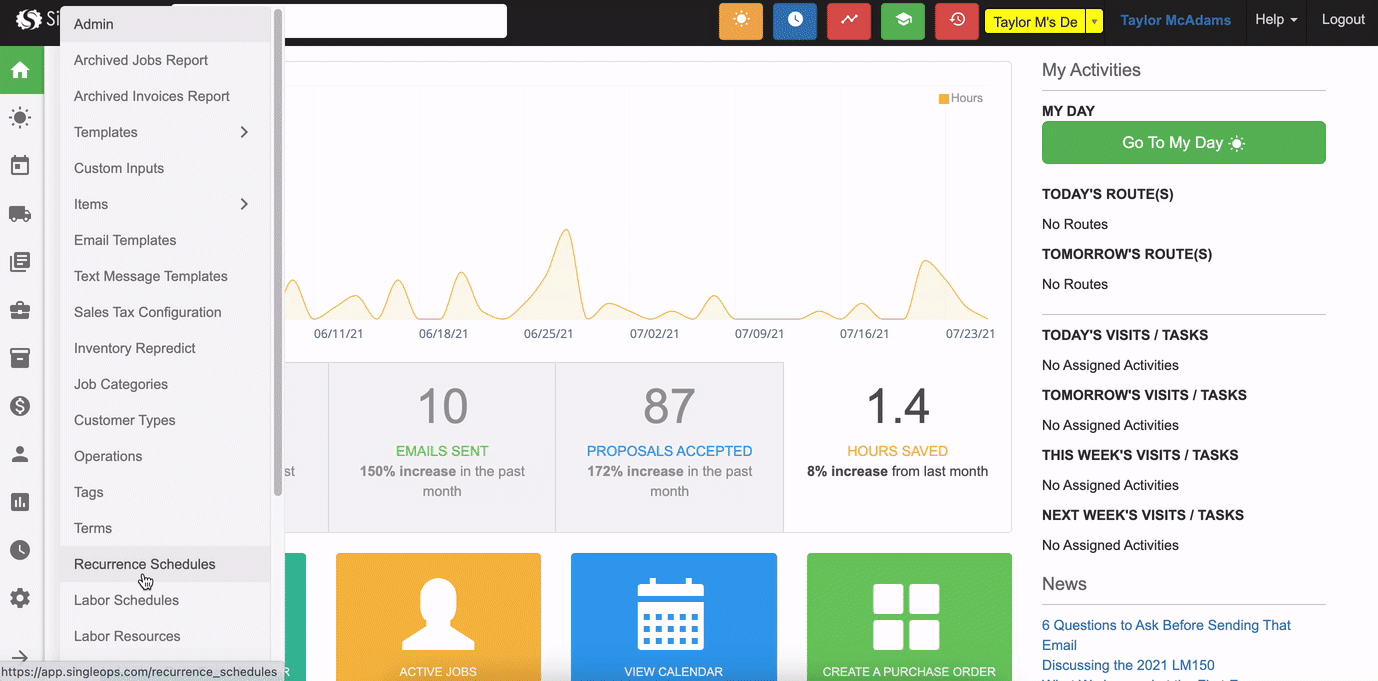Select Recurrence Schedules from the admin menu
Screen dimensions: 1378x681
pyautogui.click(x=145, y=564)
